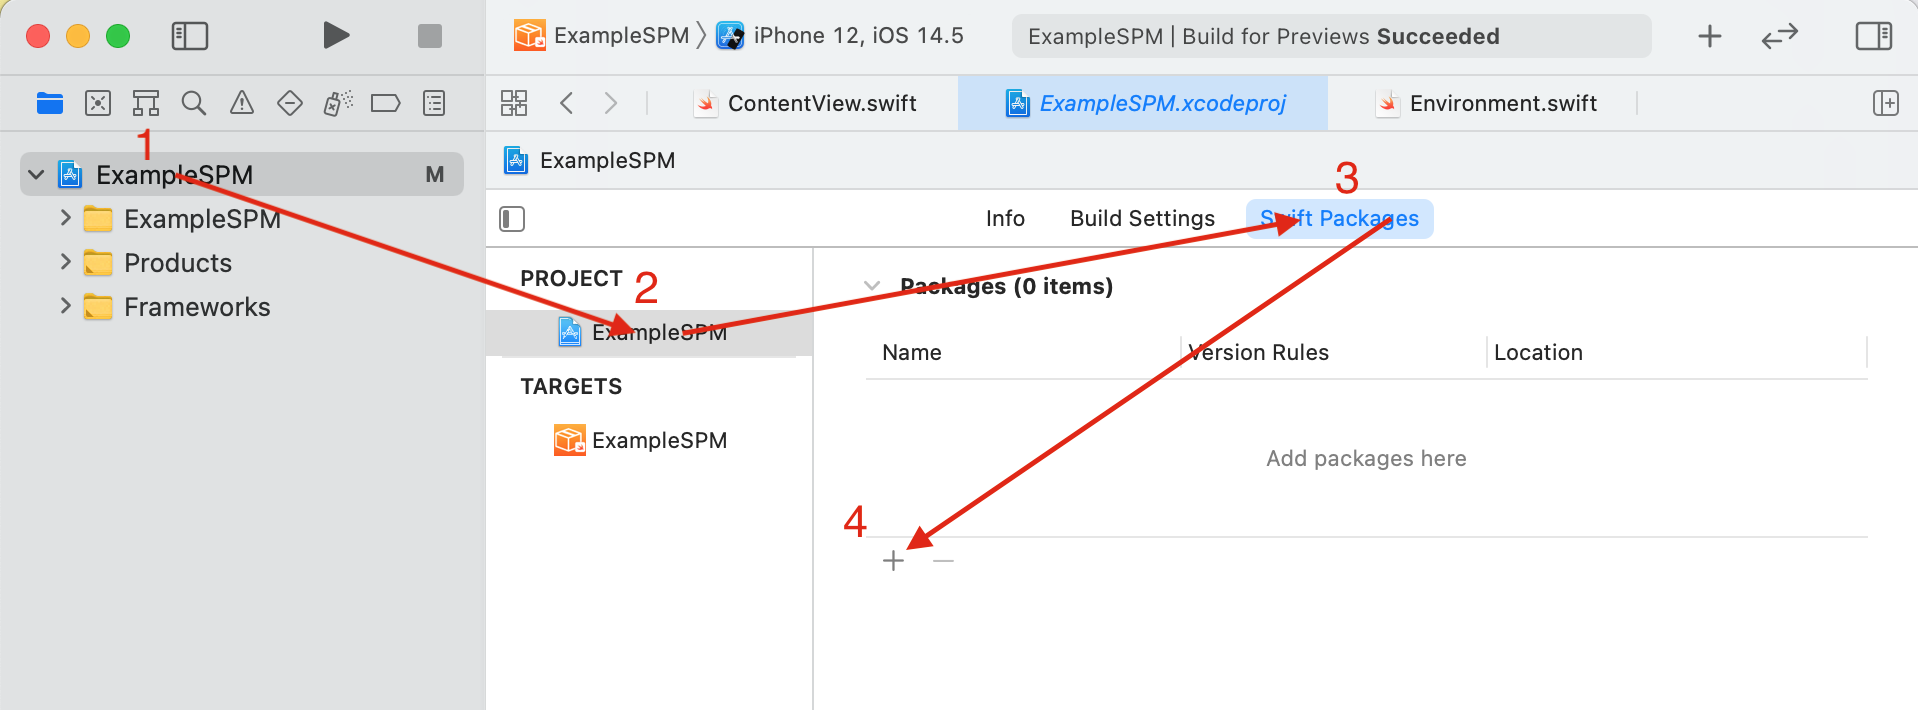Screen dimensions: 1918x710
Task: Open the Library with plus button
Action: pos(1710,37)
